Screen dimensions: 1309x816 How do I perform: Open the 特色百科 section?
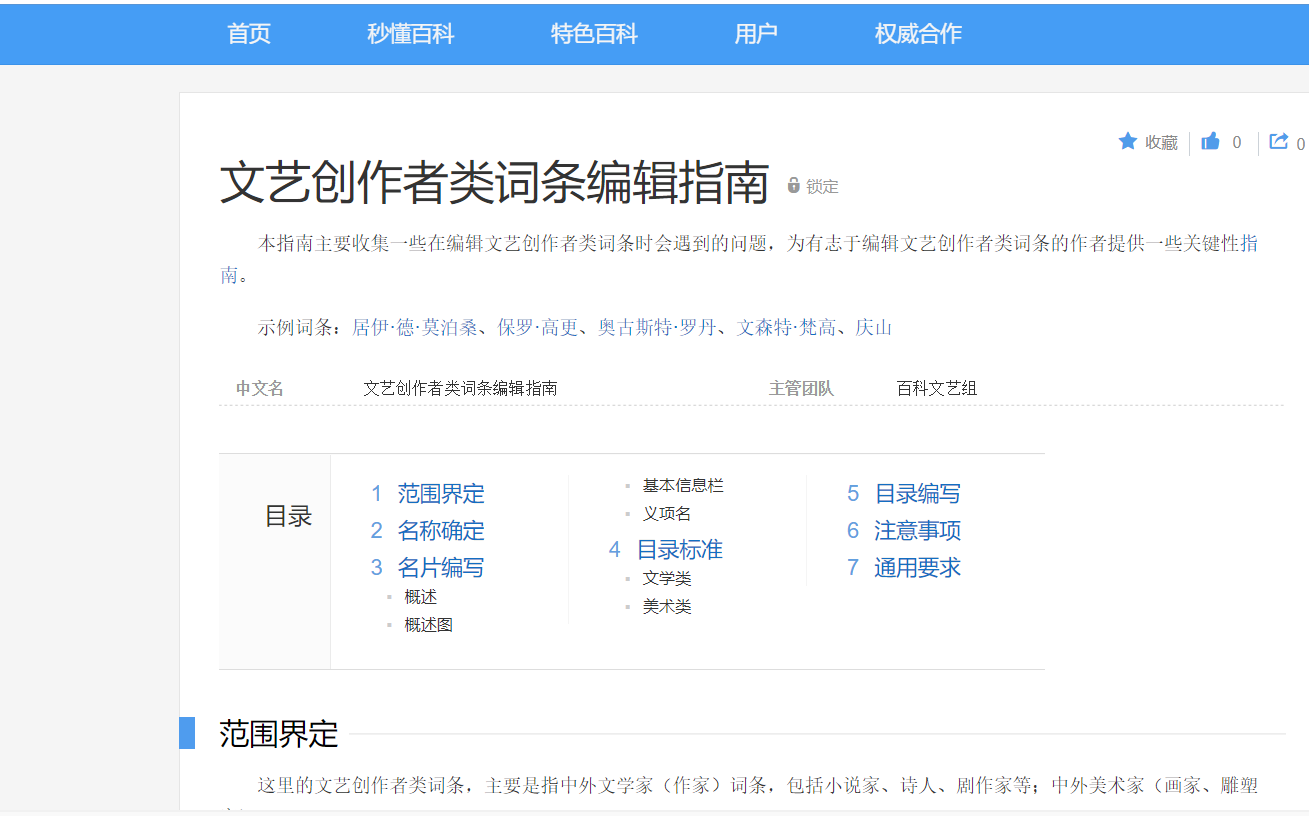(x=594, y=33)
